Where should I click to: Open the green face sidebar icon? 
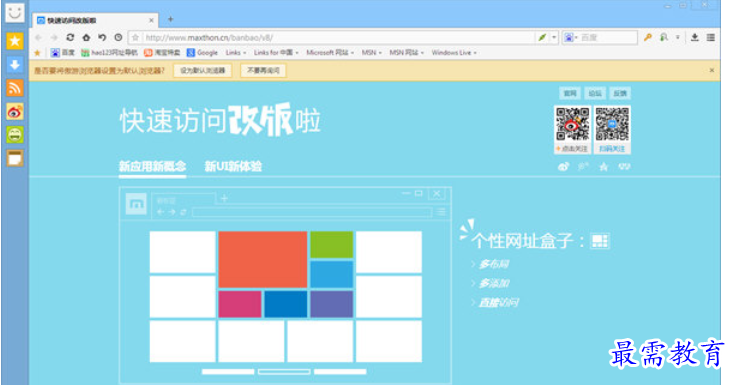(15, 135)
